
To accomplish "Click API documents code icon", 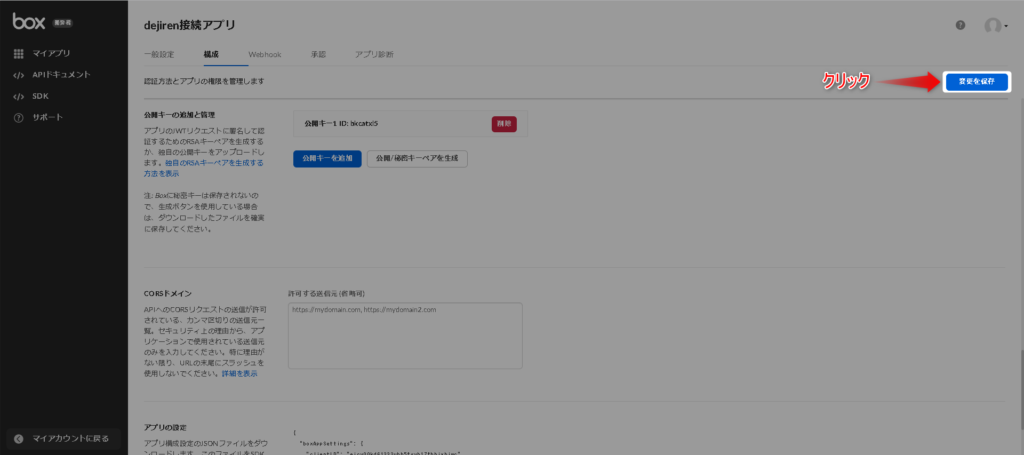I will pyautogui.click(x=18, y=75).
